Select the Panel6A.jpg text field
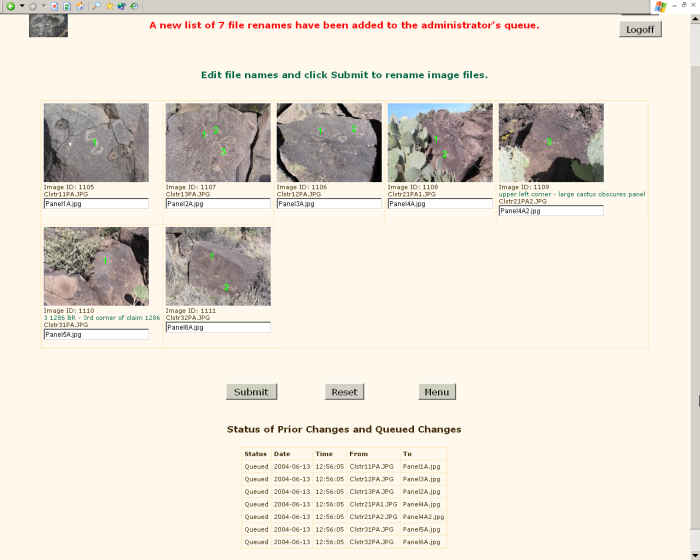 pos(218,327)
